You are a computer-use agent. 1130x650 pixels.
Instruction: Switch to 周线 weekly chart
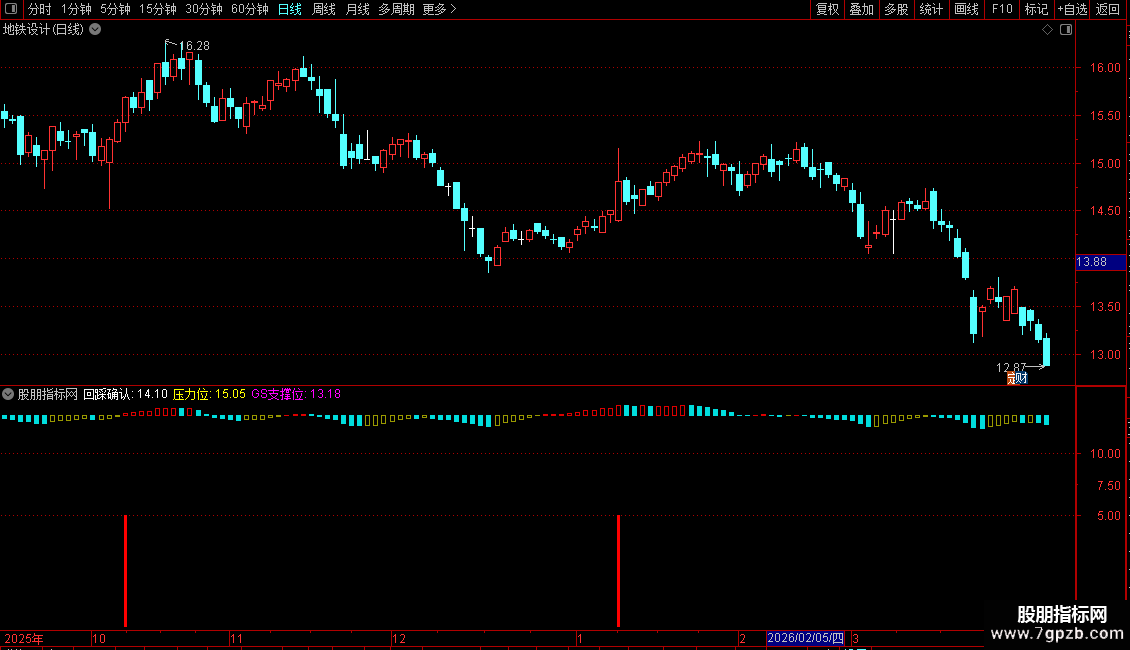pyautogui.click(x=324, y=9)
